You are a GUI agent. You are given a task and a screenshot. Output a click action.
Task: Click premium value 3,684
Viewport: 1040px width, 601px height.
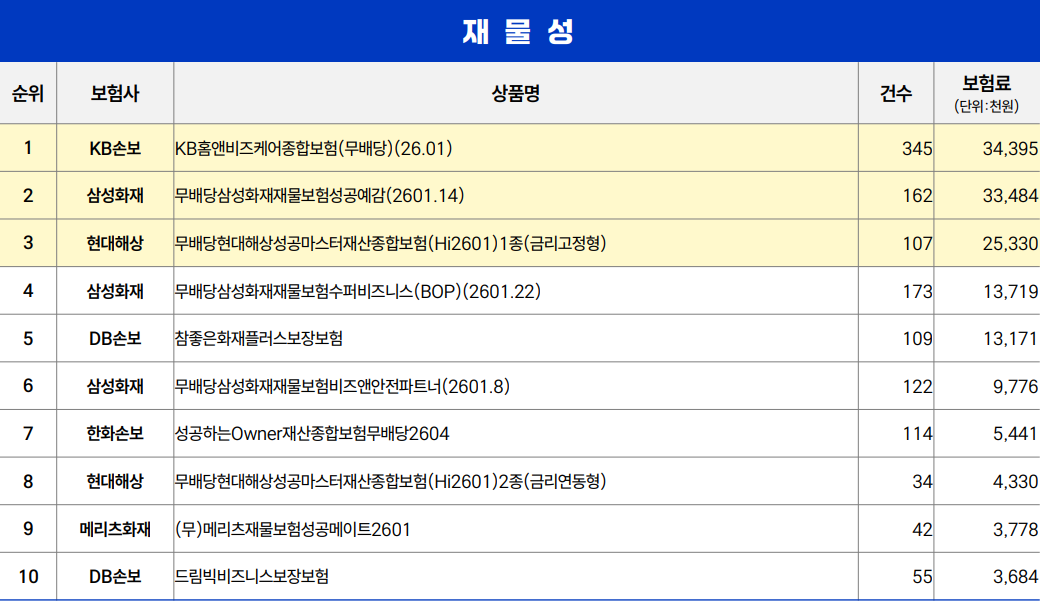tap(1015, 577)
